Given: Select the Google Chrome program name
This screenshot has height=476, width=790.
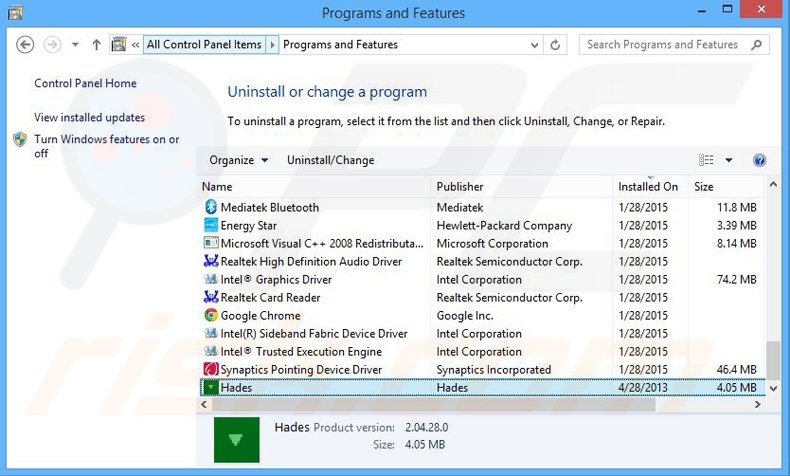Looking at the screenshot, I should click(x=260, y=316).
